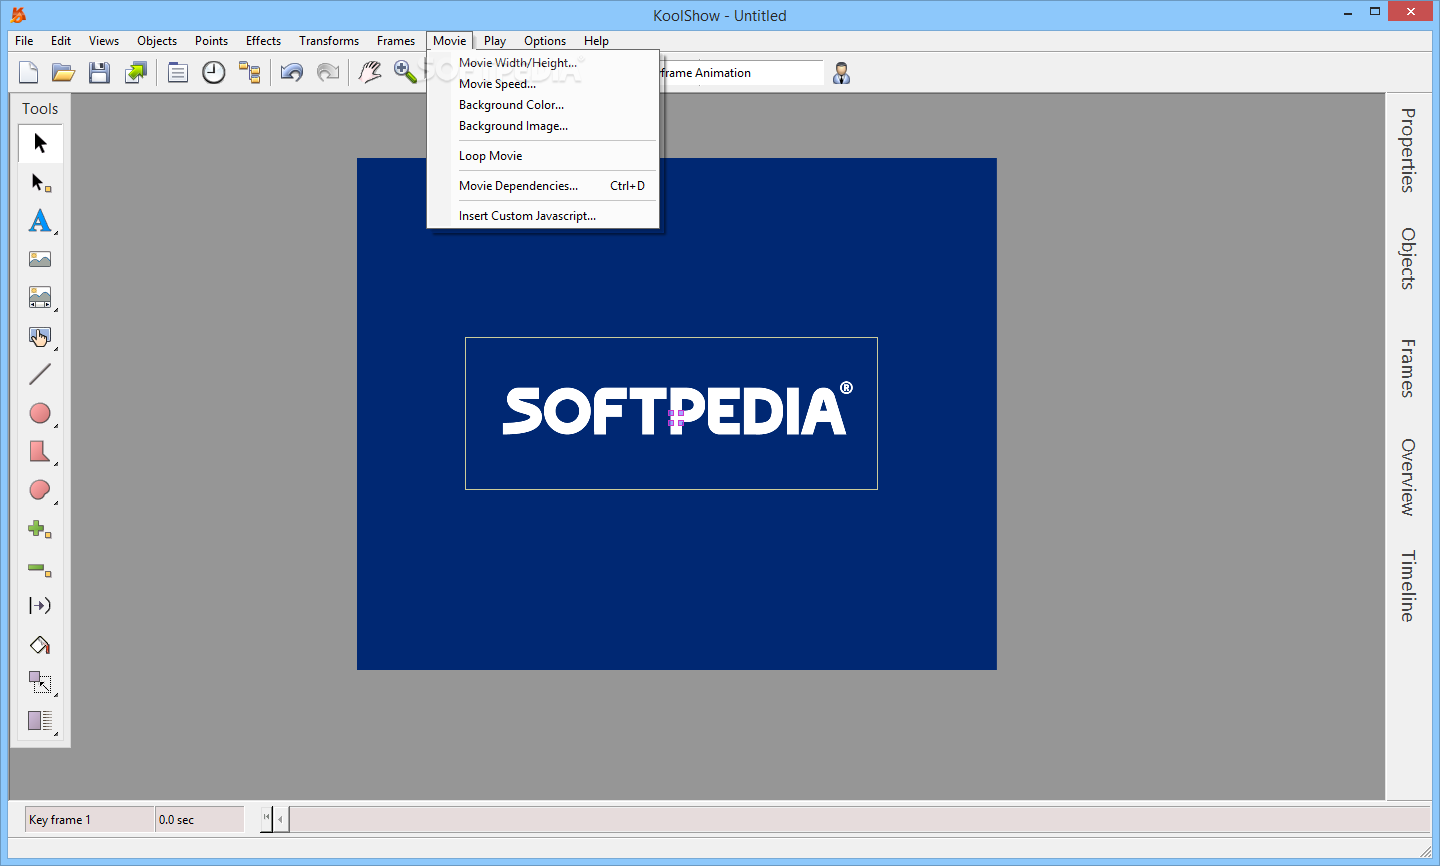Open the Objects menu
The image size is (1440, 866).
157,41
